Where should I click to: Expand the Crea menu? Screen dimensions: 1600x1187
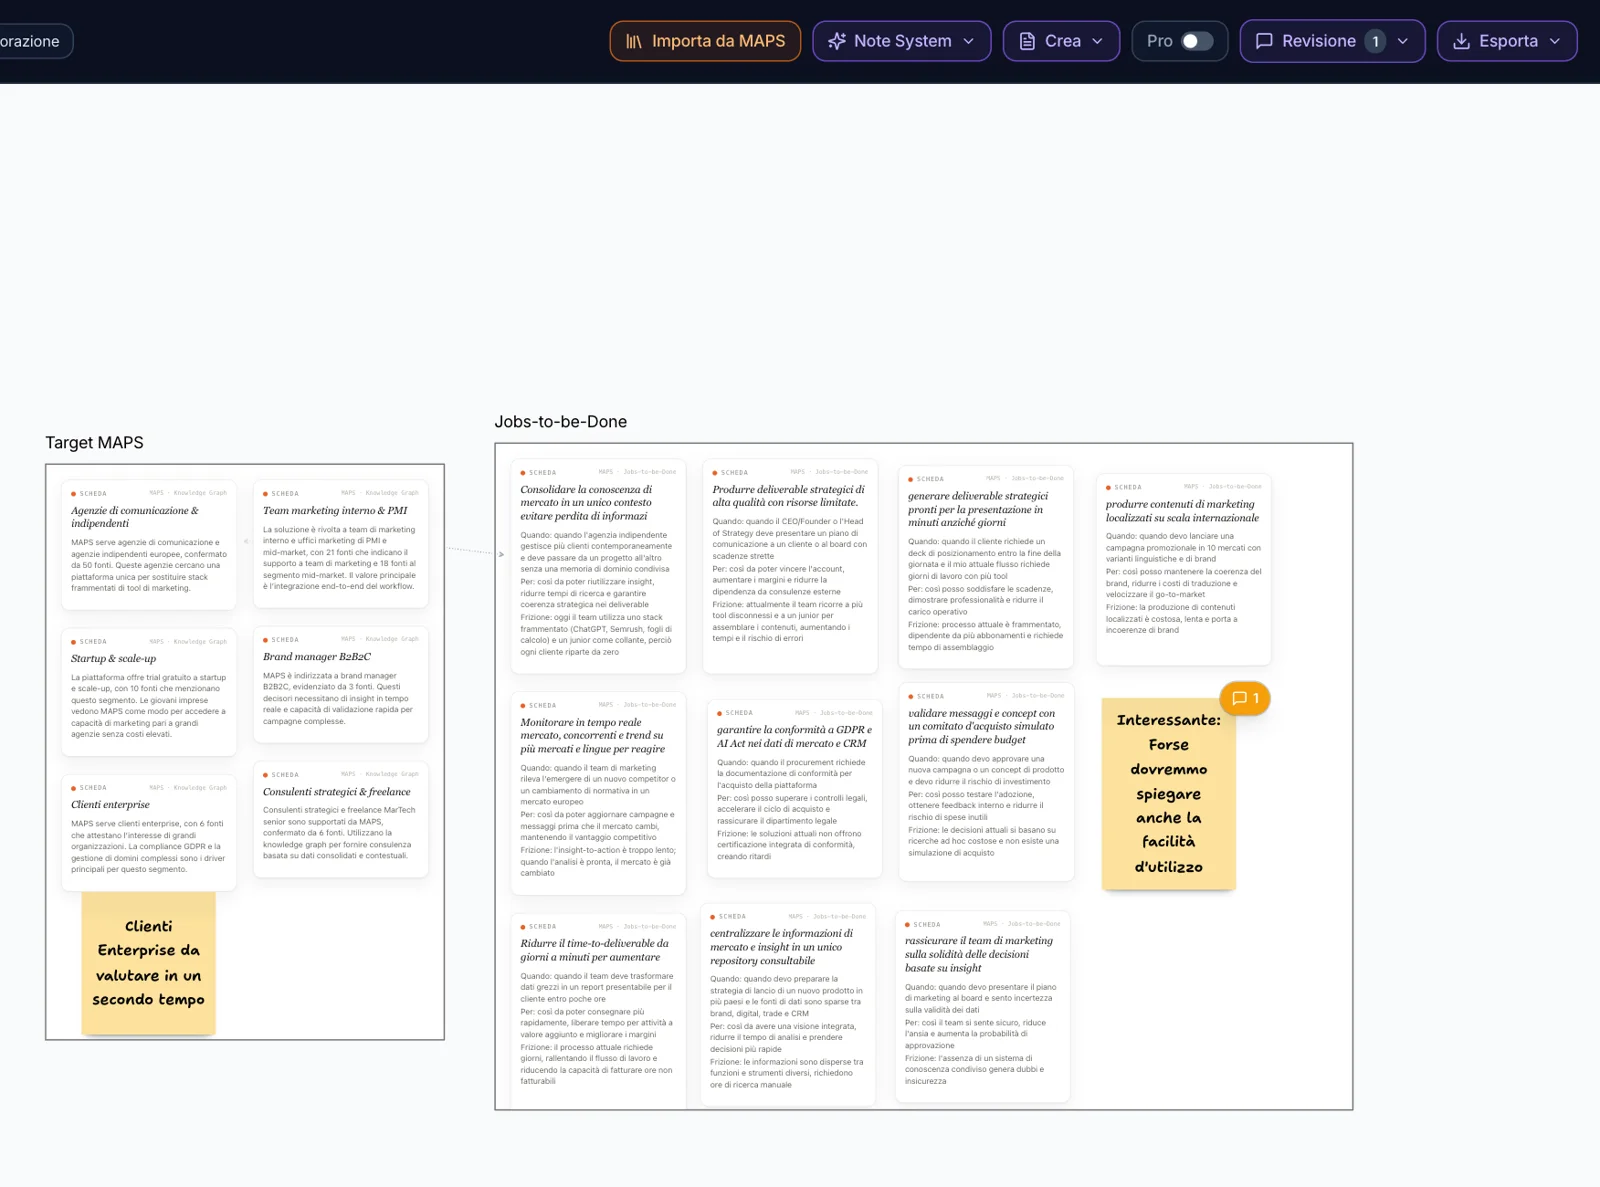pyautogui.click(x=1061, y=41)
